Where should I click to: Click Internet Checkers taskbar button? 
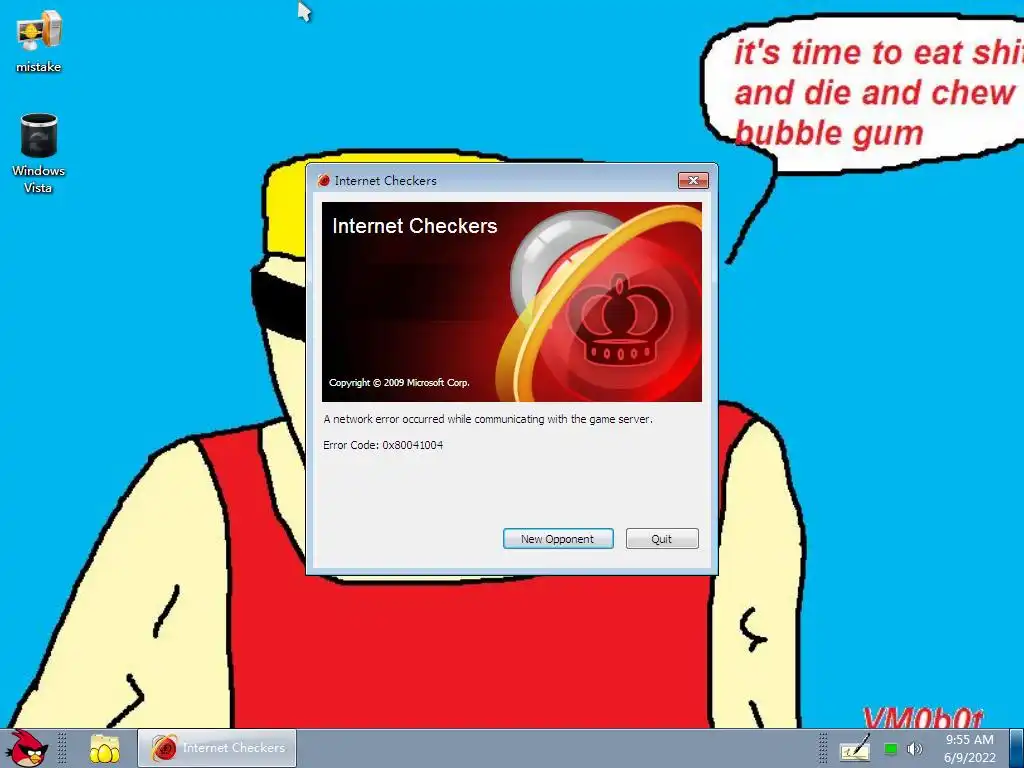coord(217,748)
